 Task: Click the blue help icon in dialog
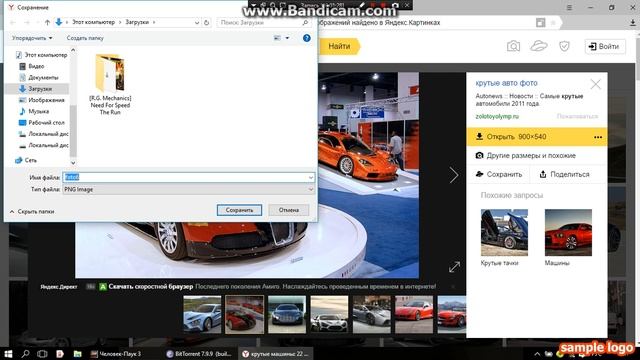tap(307, 38)
